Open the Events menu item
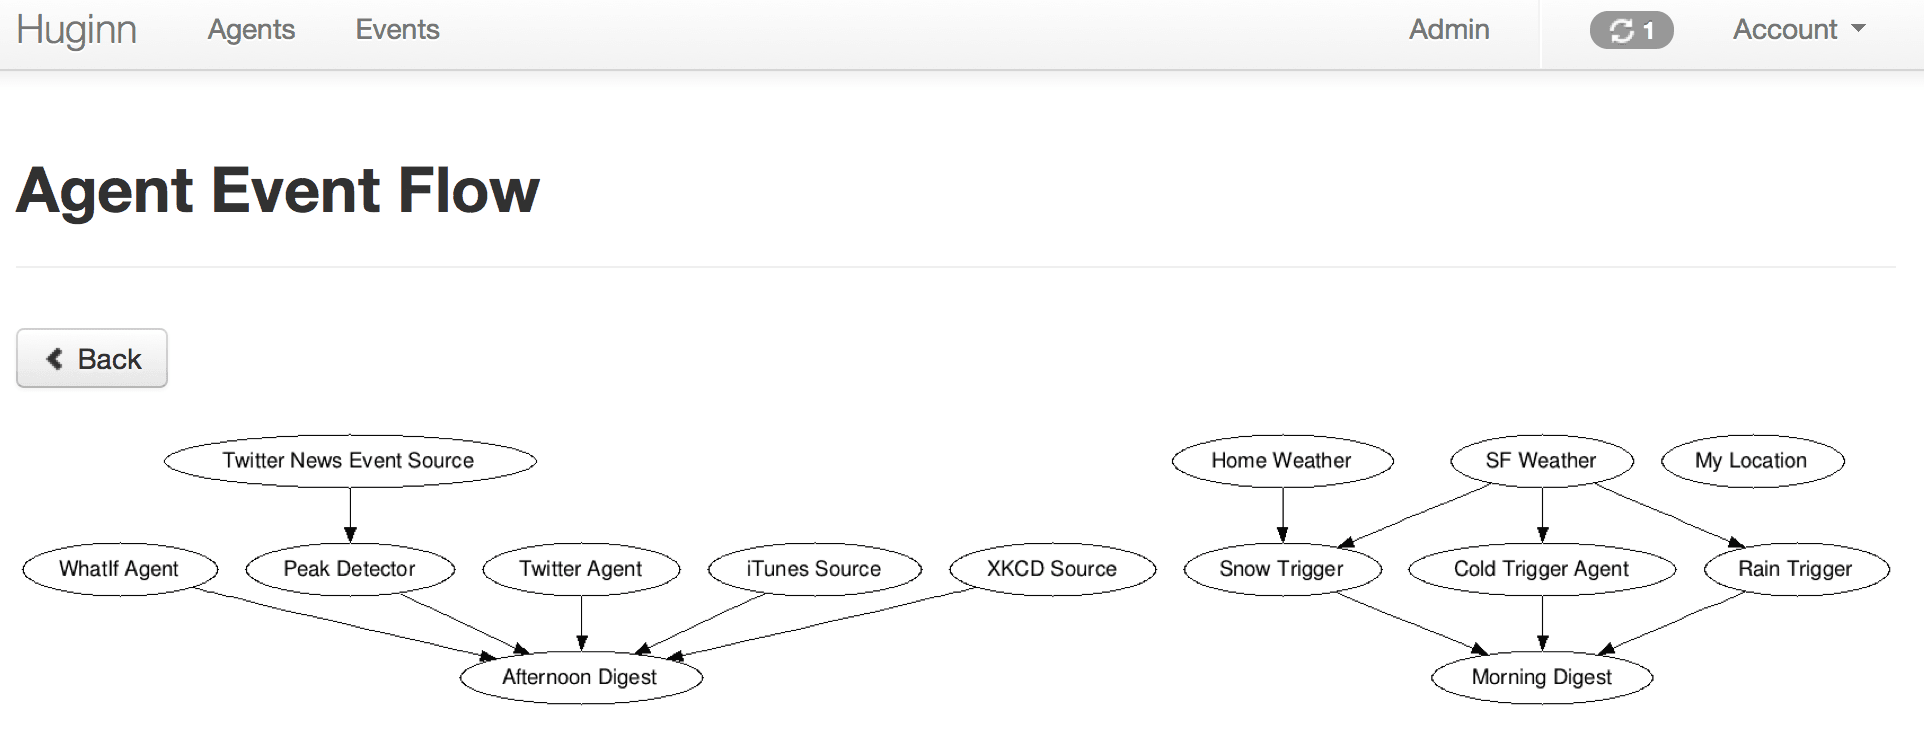Image resolution: width=1924 pixels, height=754 pixels. [397, 30]
